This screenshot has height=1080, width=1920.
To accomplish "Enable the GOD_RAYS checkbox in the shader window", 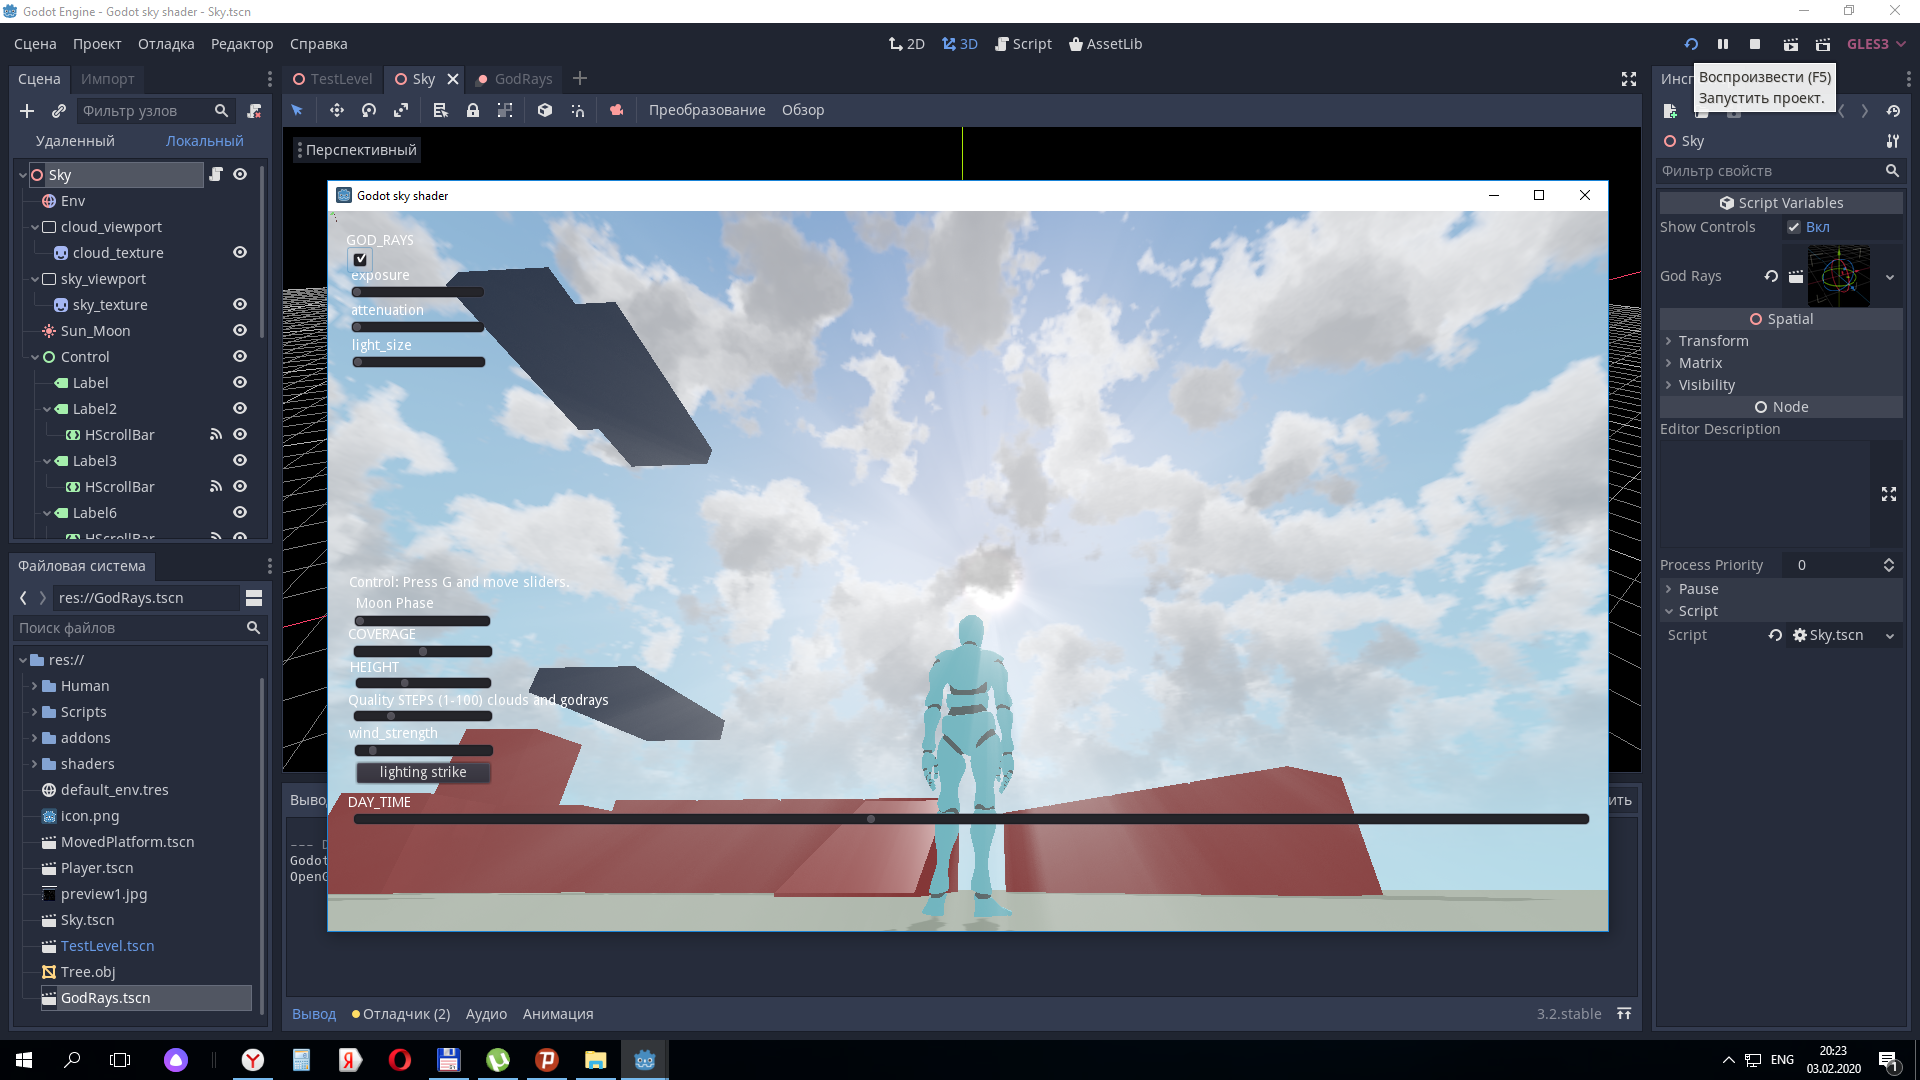I will click(360, 259).
